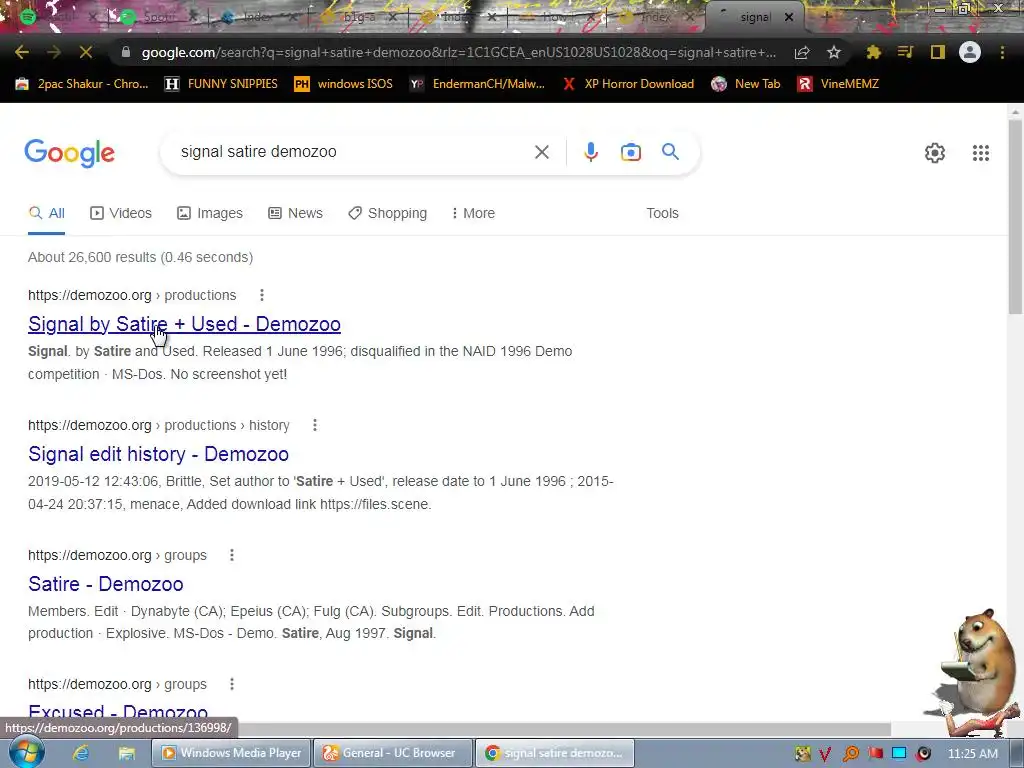
Task: Select the All results tab
Action: pos(46,214)
